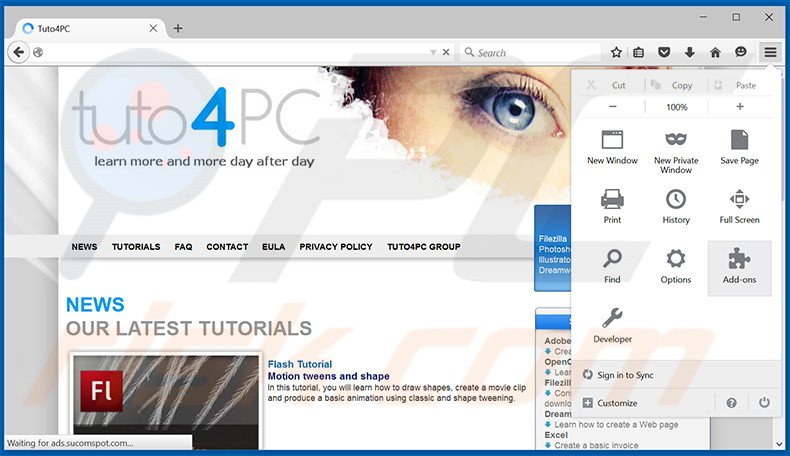The image size is (790, 456).
Task: Open FAQ in site navigation
Action: point(183,247)
